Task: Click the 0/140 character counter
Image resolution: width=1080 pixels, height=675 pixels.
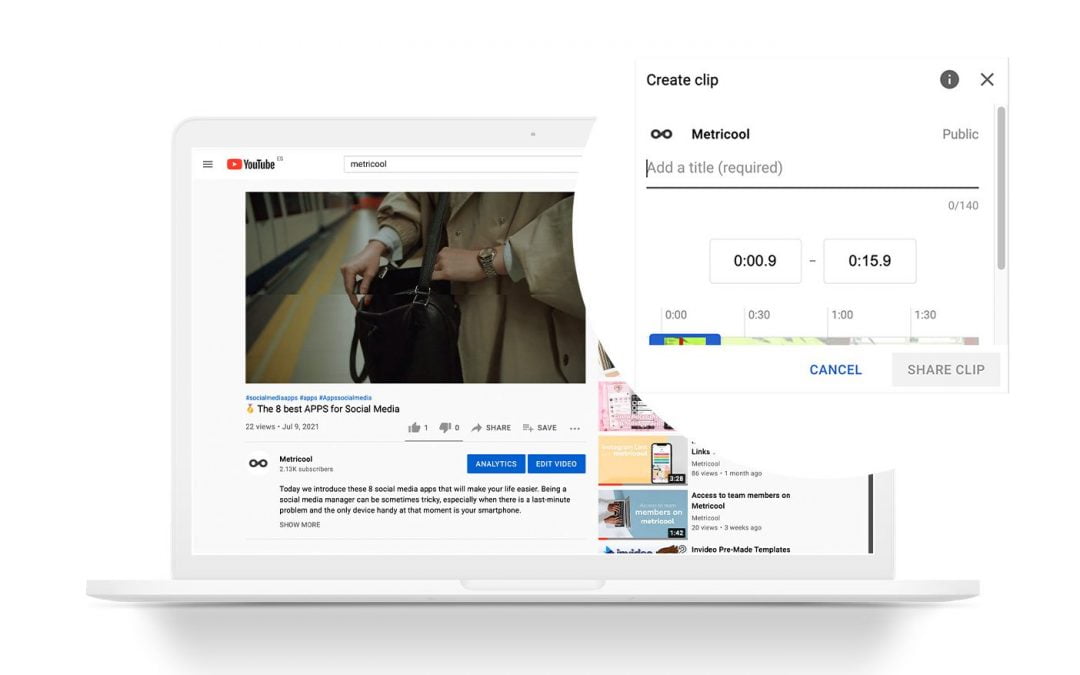Action: point(963,205)
